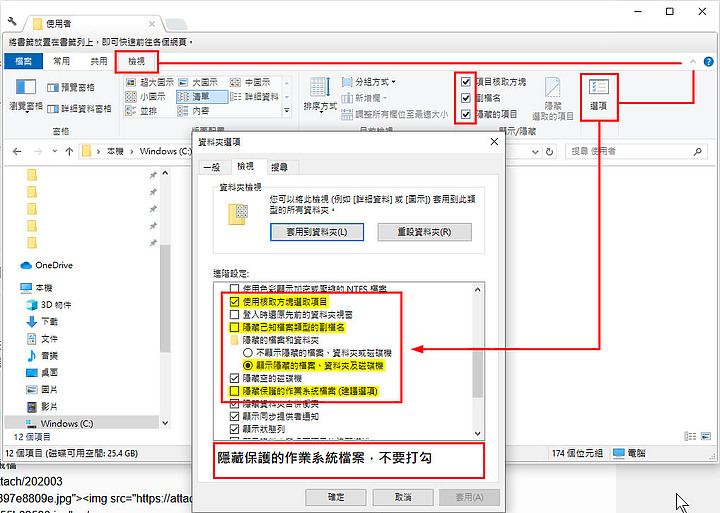Open the 新增欄 add columns dropdown
The width and height of the screenshot is (720, 513).
(365, 98)
